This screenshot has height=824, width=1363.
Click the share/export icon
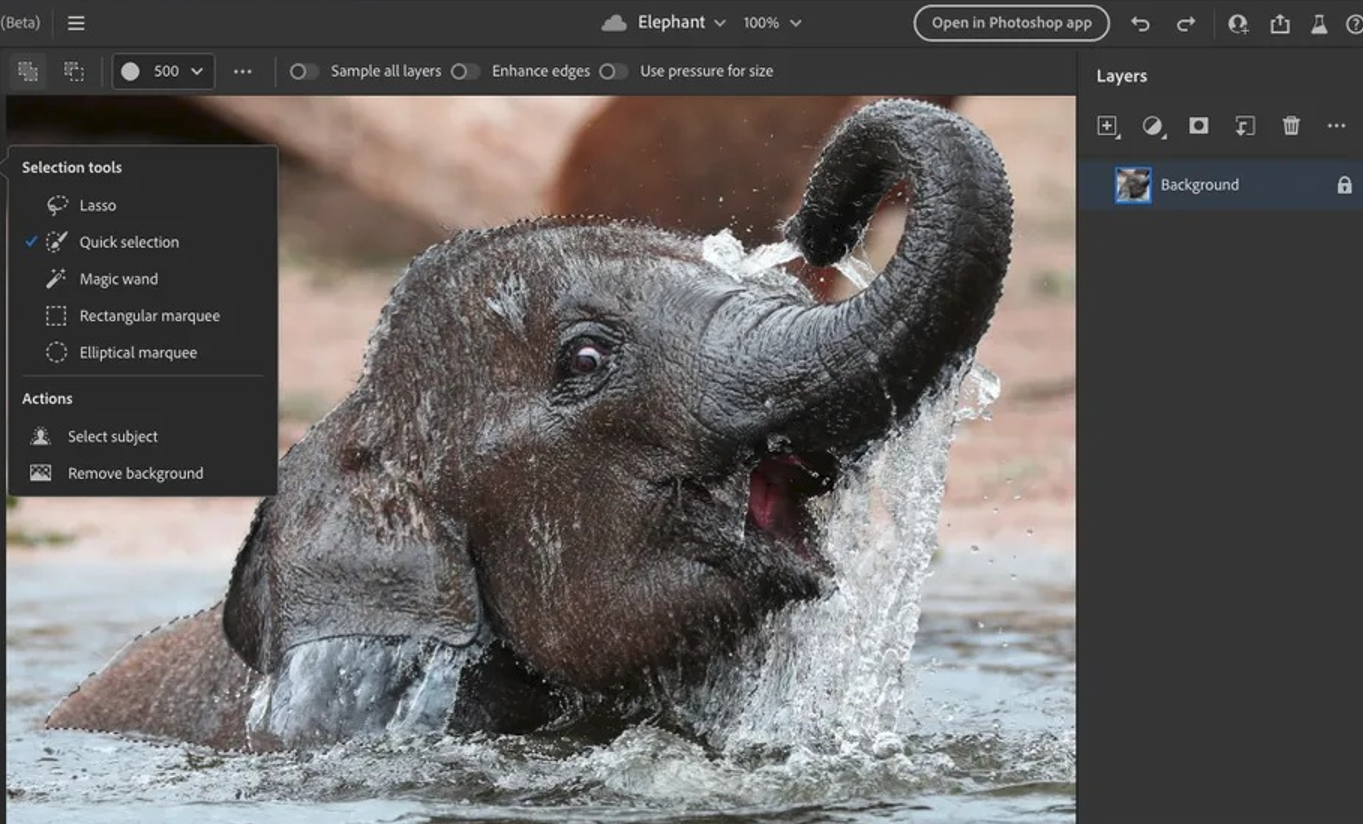[x=1280, y=24]
